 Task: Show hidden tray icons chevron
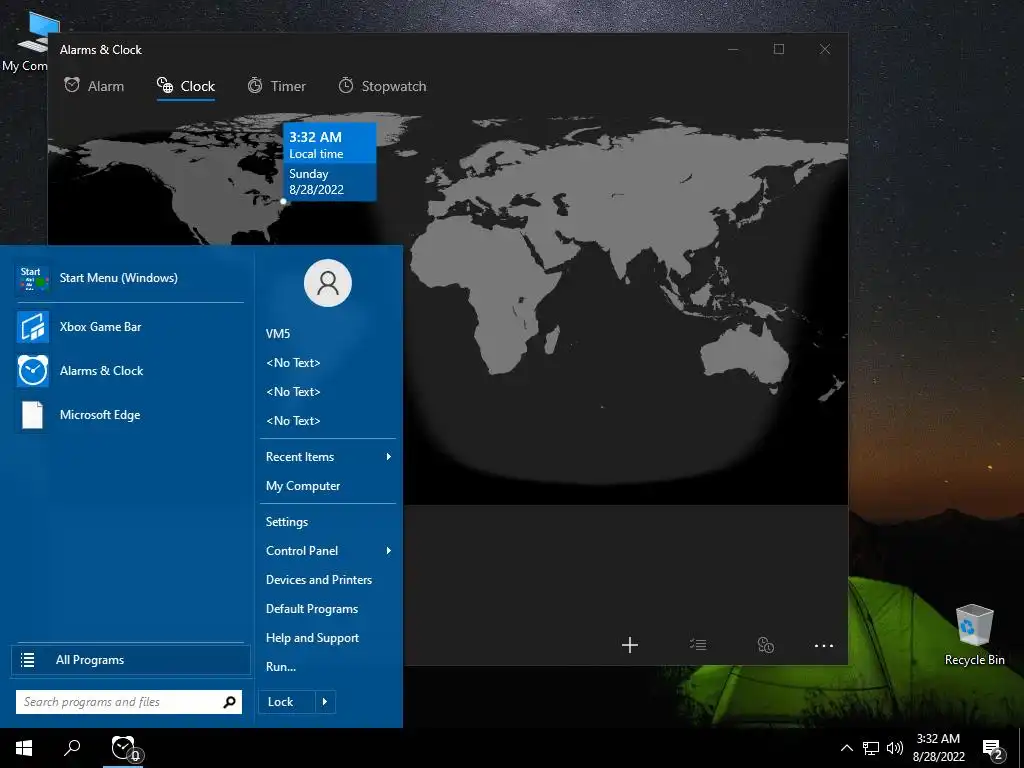pyautogui.click(x=846, y=748)
